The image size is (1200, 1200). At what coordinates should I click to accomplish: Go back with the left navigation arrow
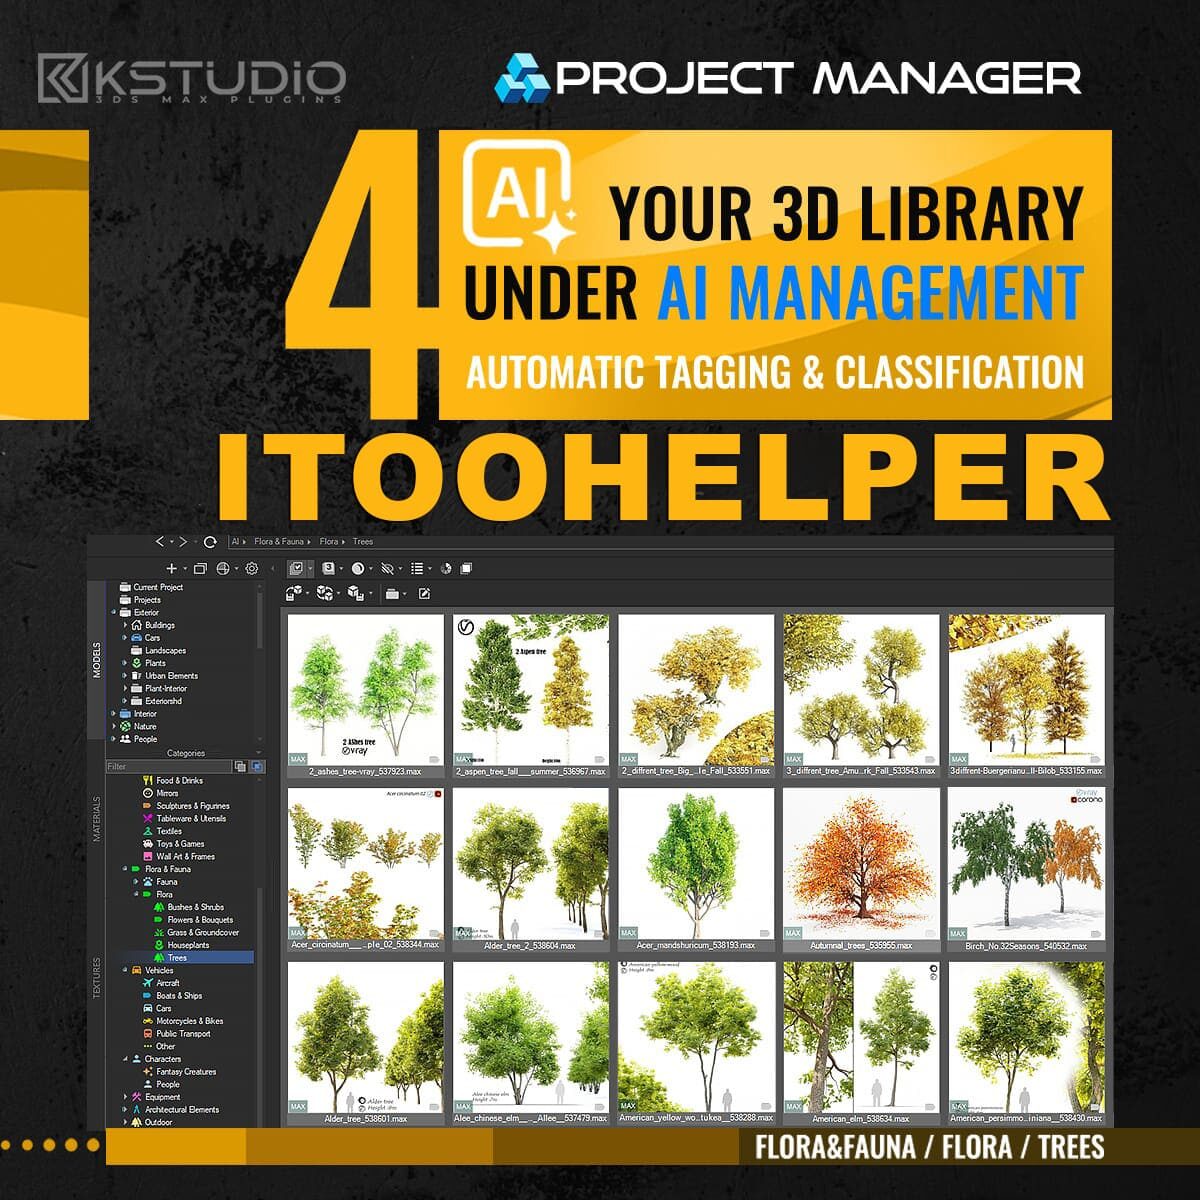(x=159, y=542)
